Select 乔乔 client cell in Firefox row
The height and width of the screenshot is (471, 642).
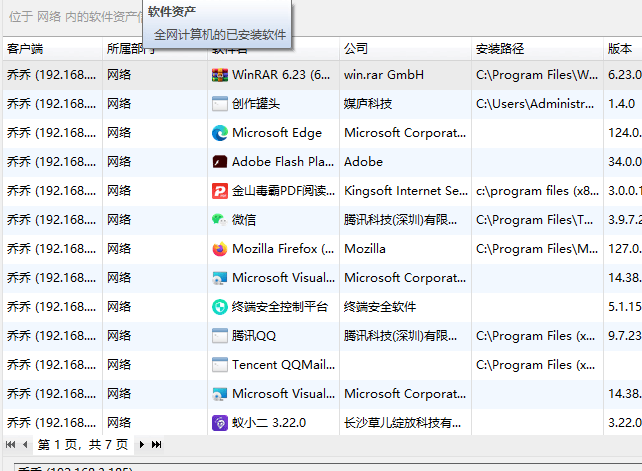[52, 249]
